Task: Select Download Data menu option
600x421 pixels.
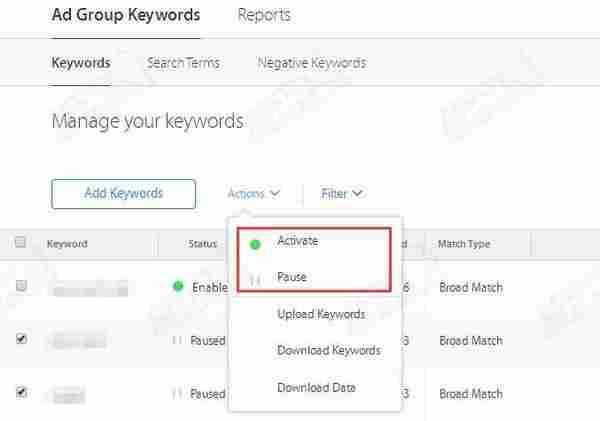Action: pyautogui.click(x=315, y=388)
